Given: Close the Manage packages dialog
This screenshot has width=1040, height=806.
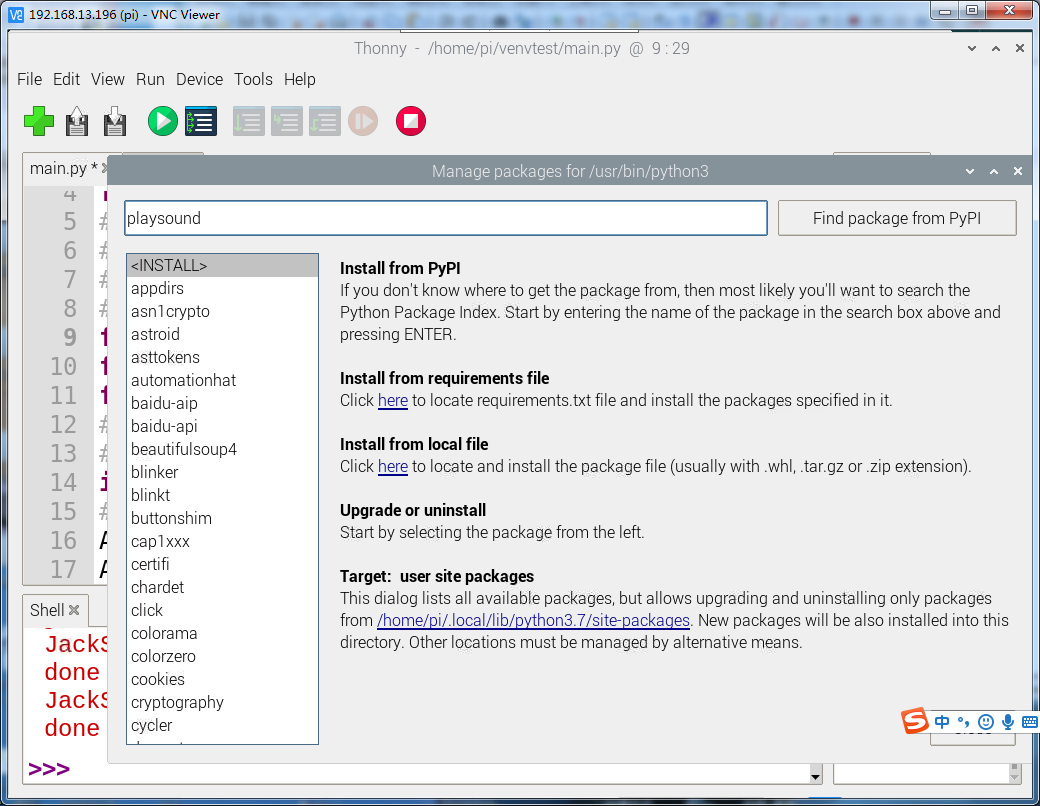Looking at the screenshot, I should [1017, 171].
